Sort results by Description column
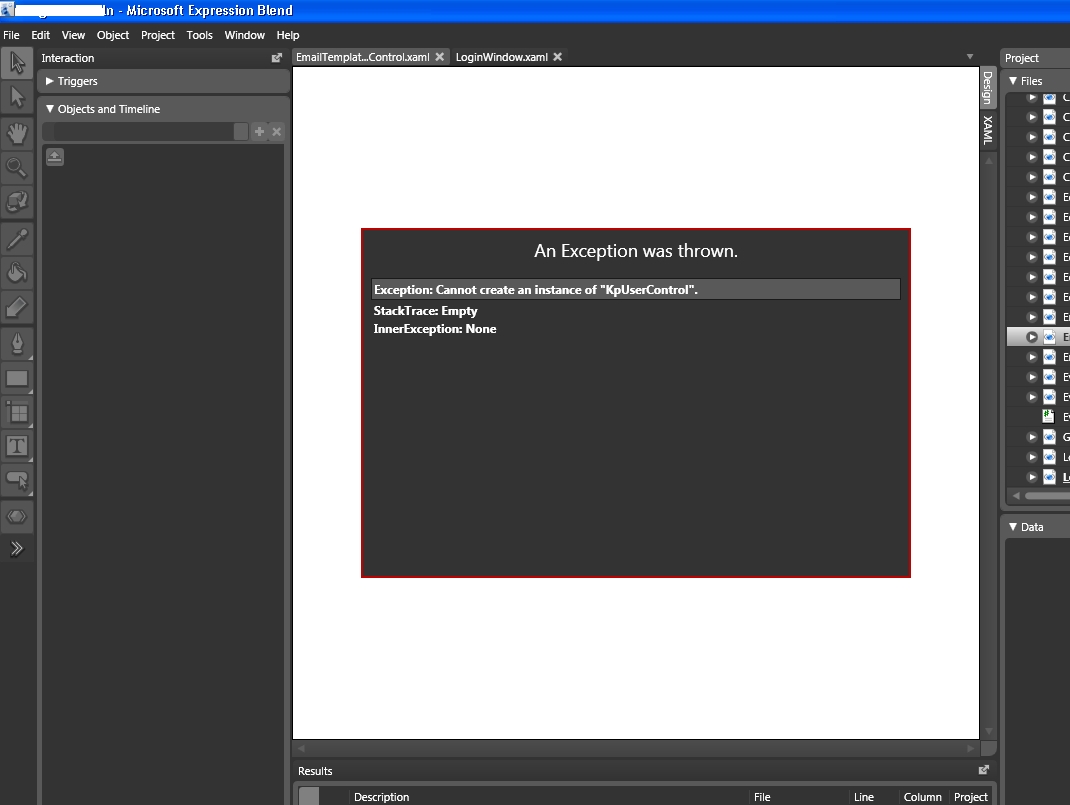Screen dimensions: 1070x805 [x=381, y=797]
